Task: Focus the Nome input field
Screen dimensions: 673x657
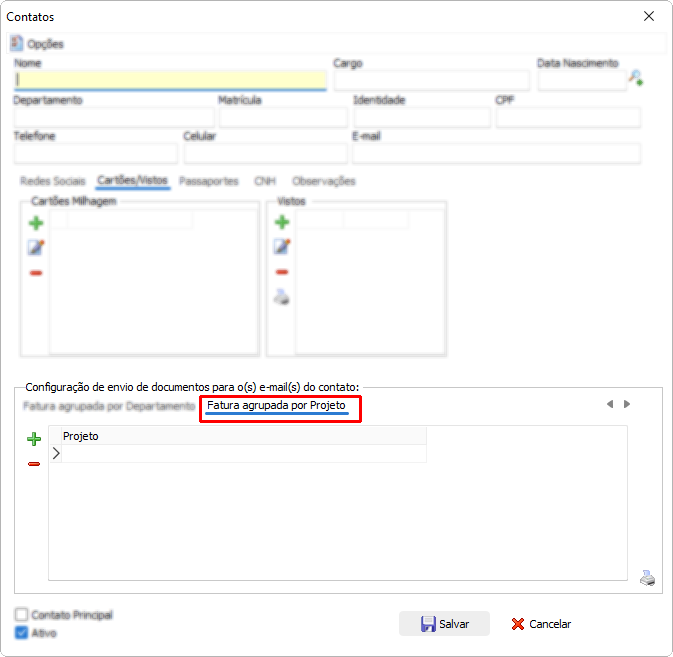Action: point(170,80)
